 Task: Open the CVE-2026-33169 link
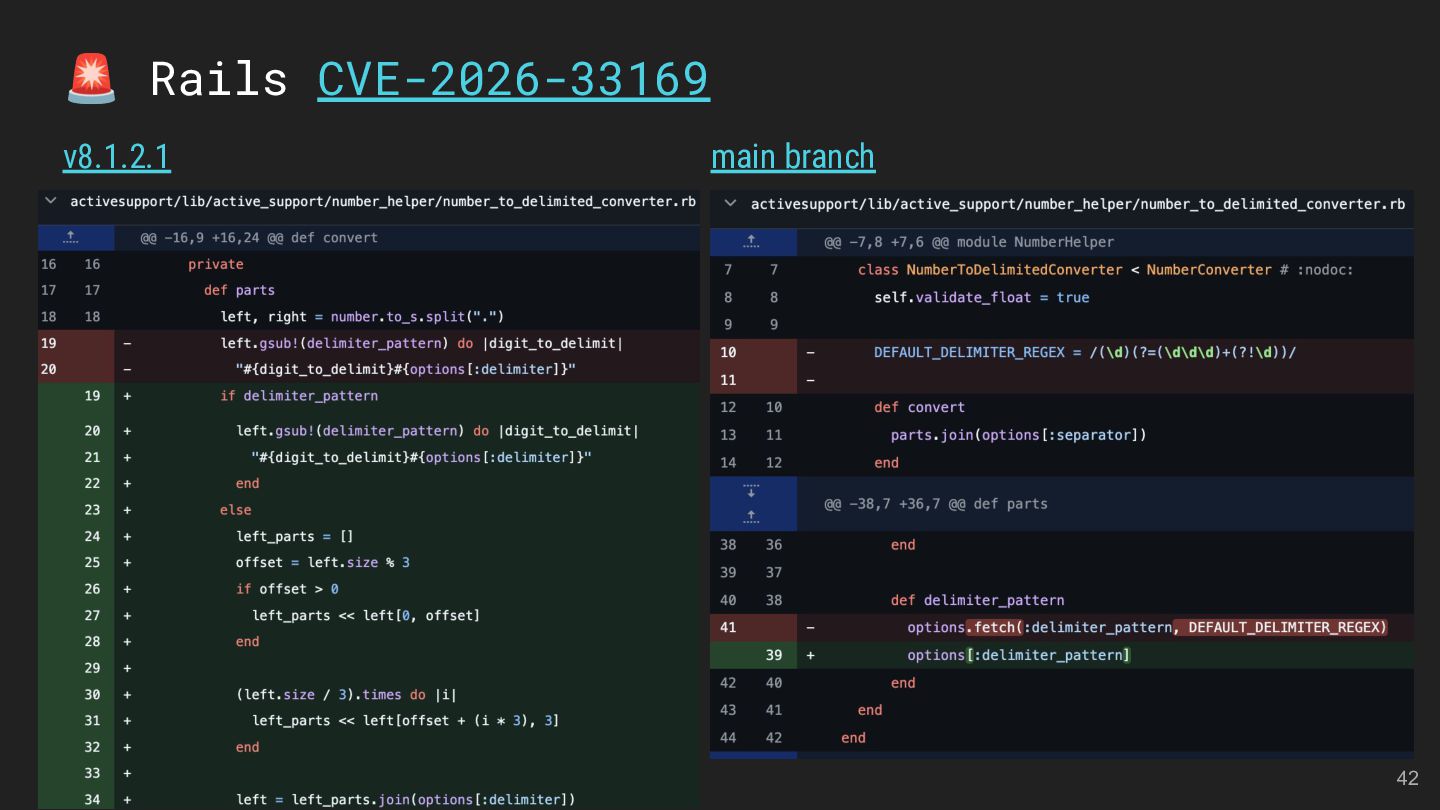(514, 79)
